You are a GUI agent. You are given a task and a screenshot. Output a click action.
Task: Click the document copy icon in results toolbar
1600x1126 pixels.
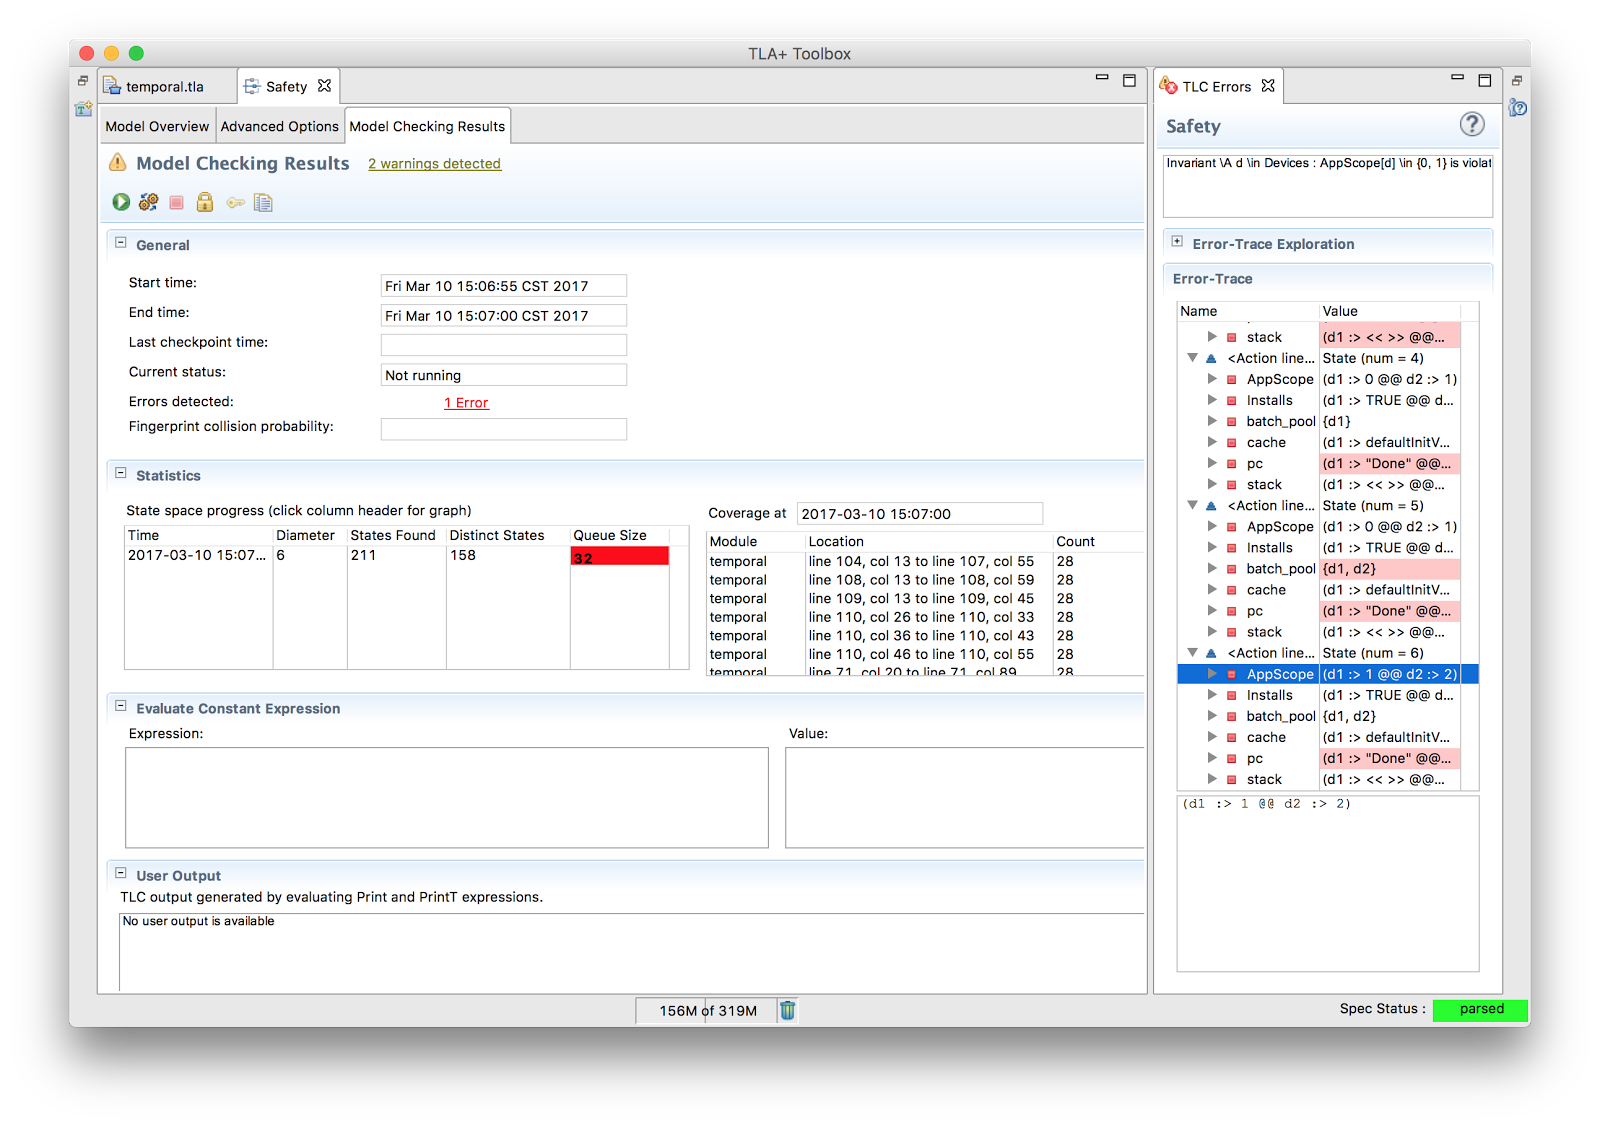pos(263,203)
